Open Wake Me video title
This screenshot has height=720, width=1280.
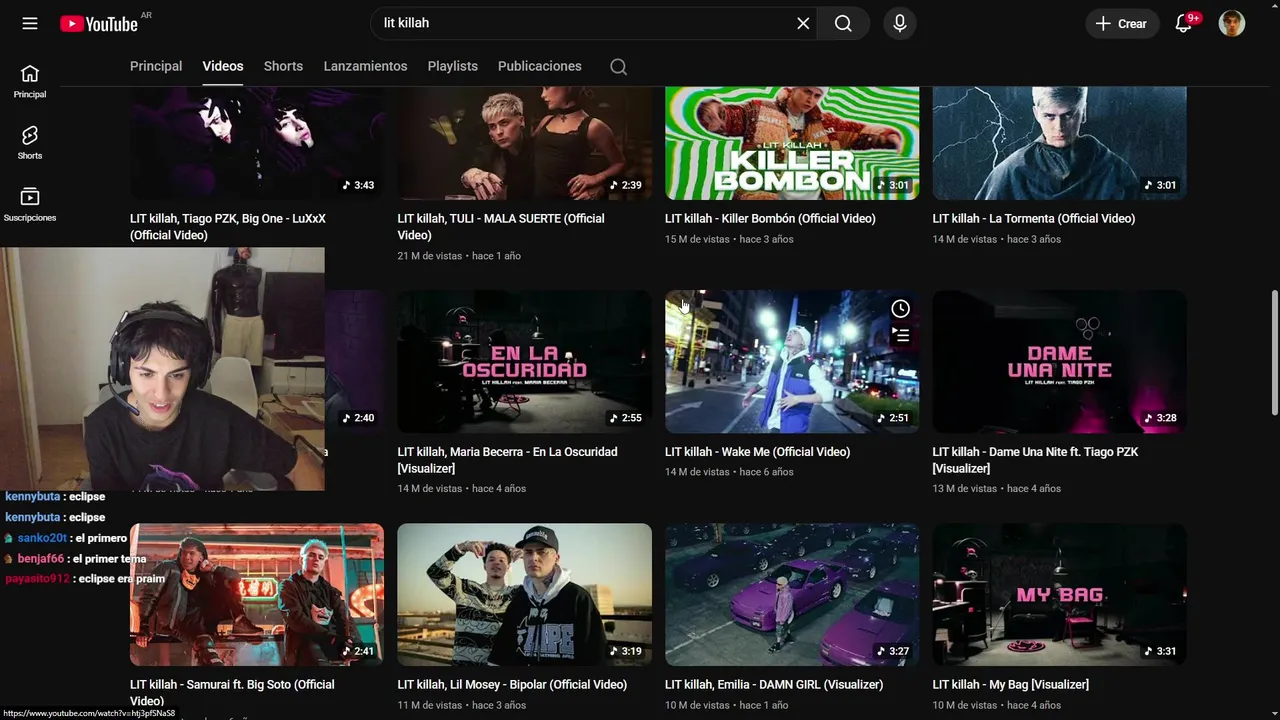tap(758, 452)
